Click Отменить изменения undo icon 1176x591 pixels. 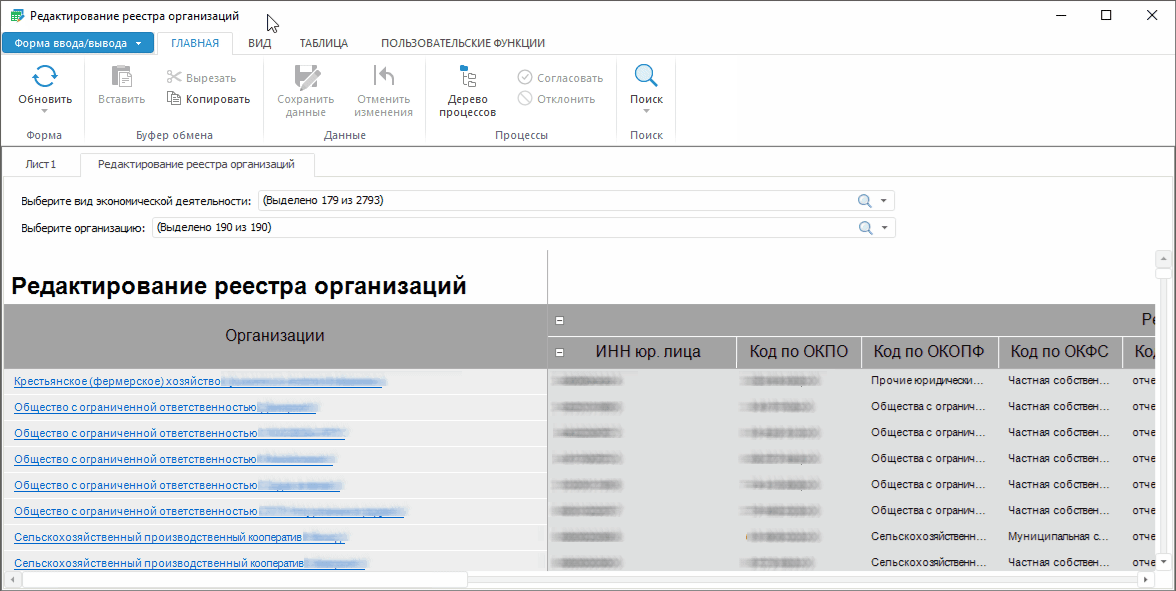point(383,77)
